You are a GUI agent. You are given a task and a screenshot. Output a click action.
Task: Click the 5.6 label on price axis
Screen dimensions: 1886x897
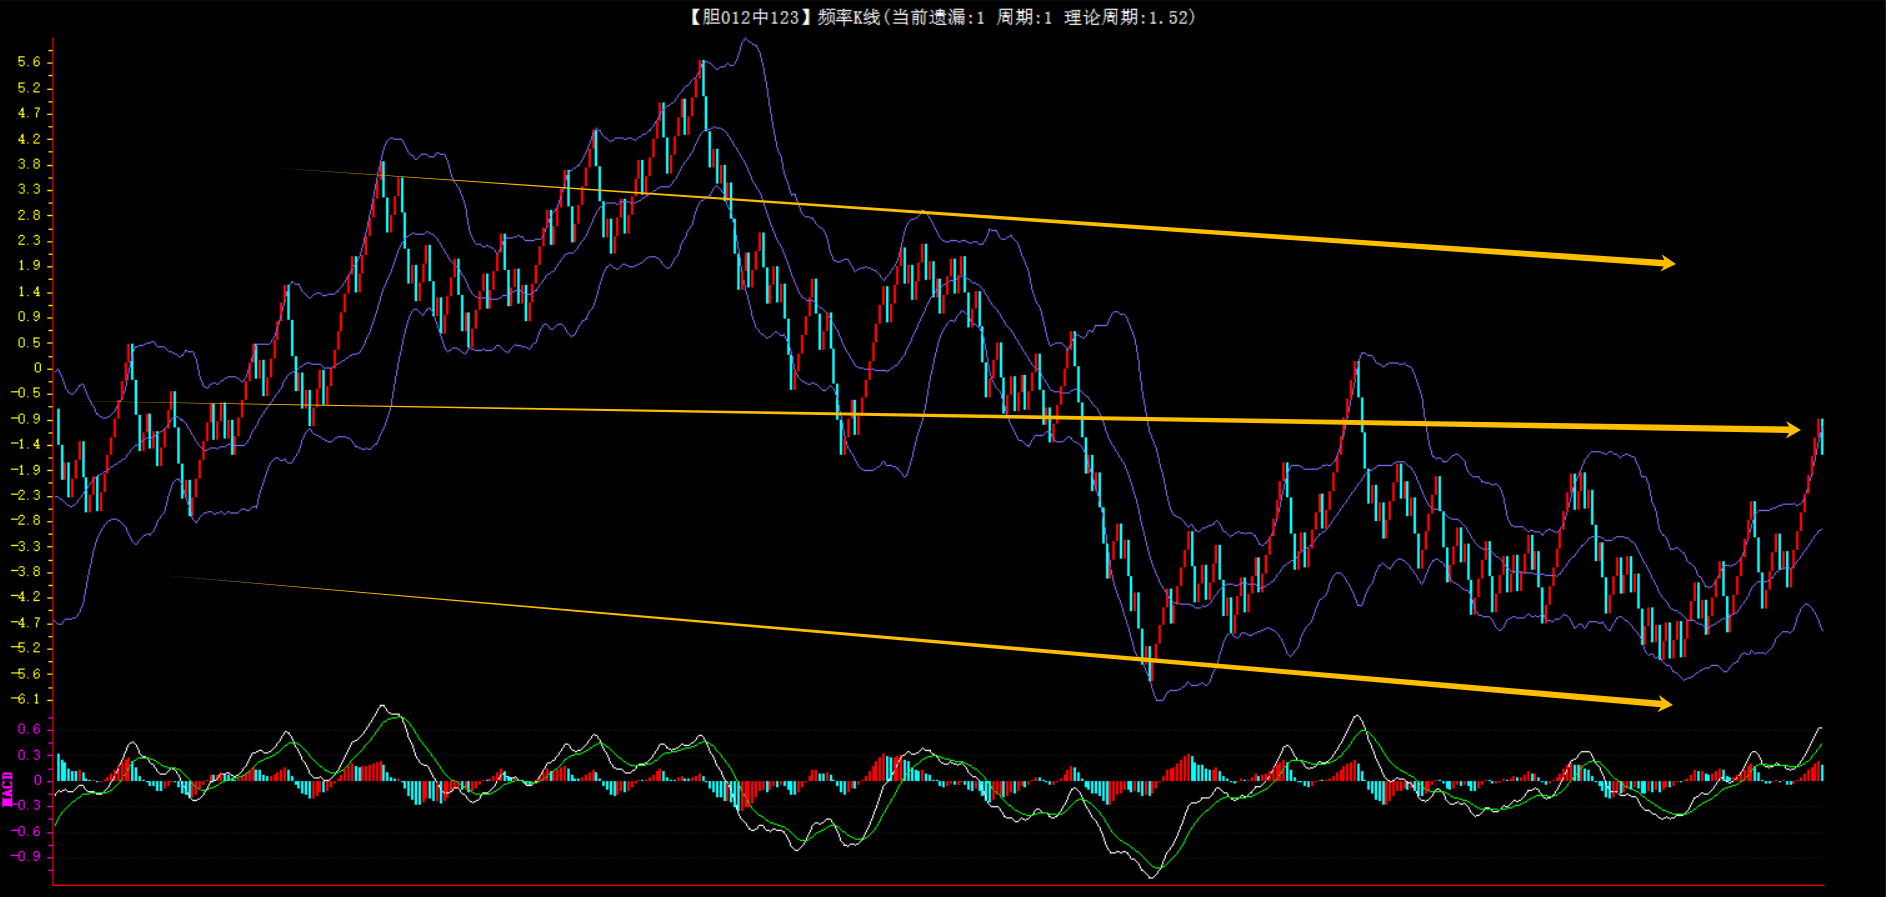(x=29, y=62)
